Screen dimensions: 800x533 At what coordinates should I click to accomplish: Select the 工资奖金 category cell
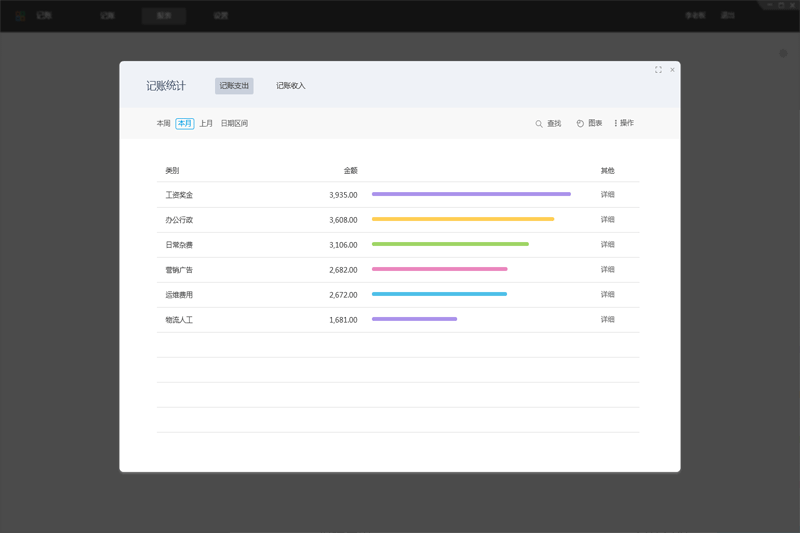point(179,195)
